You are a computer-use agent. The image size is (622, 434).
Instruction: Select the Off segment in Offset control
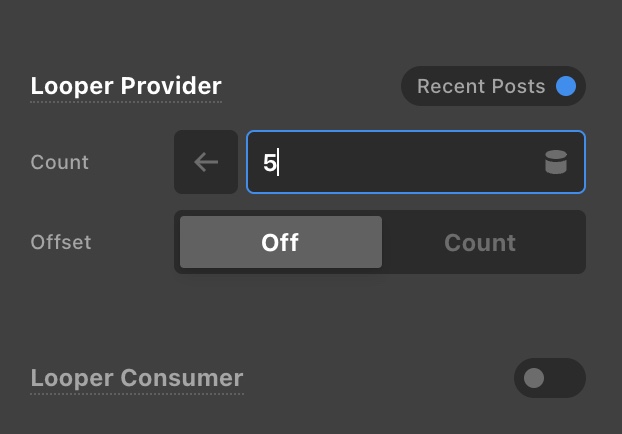click(280, 242)
